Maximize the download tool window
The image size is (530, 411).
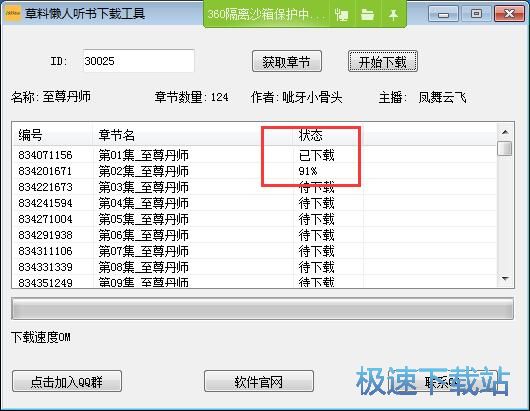click(x=476, y=14)
